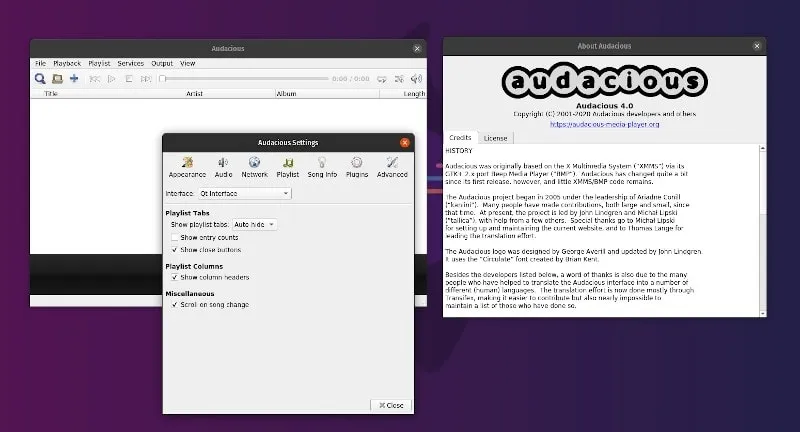
Task: Click the Add Files plus icon
Action: tap(74, 78)
